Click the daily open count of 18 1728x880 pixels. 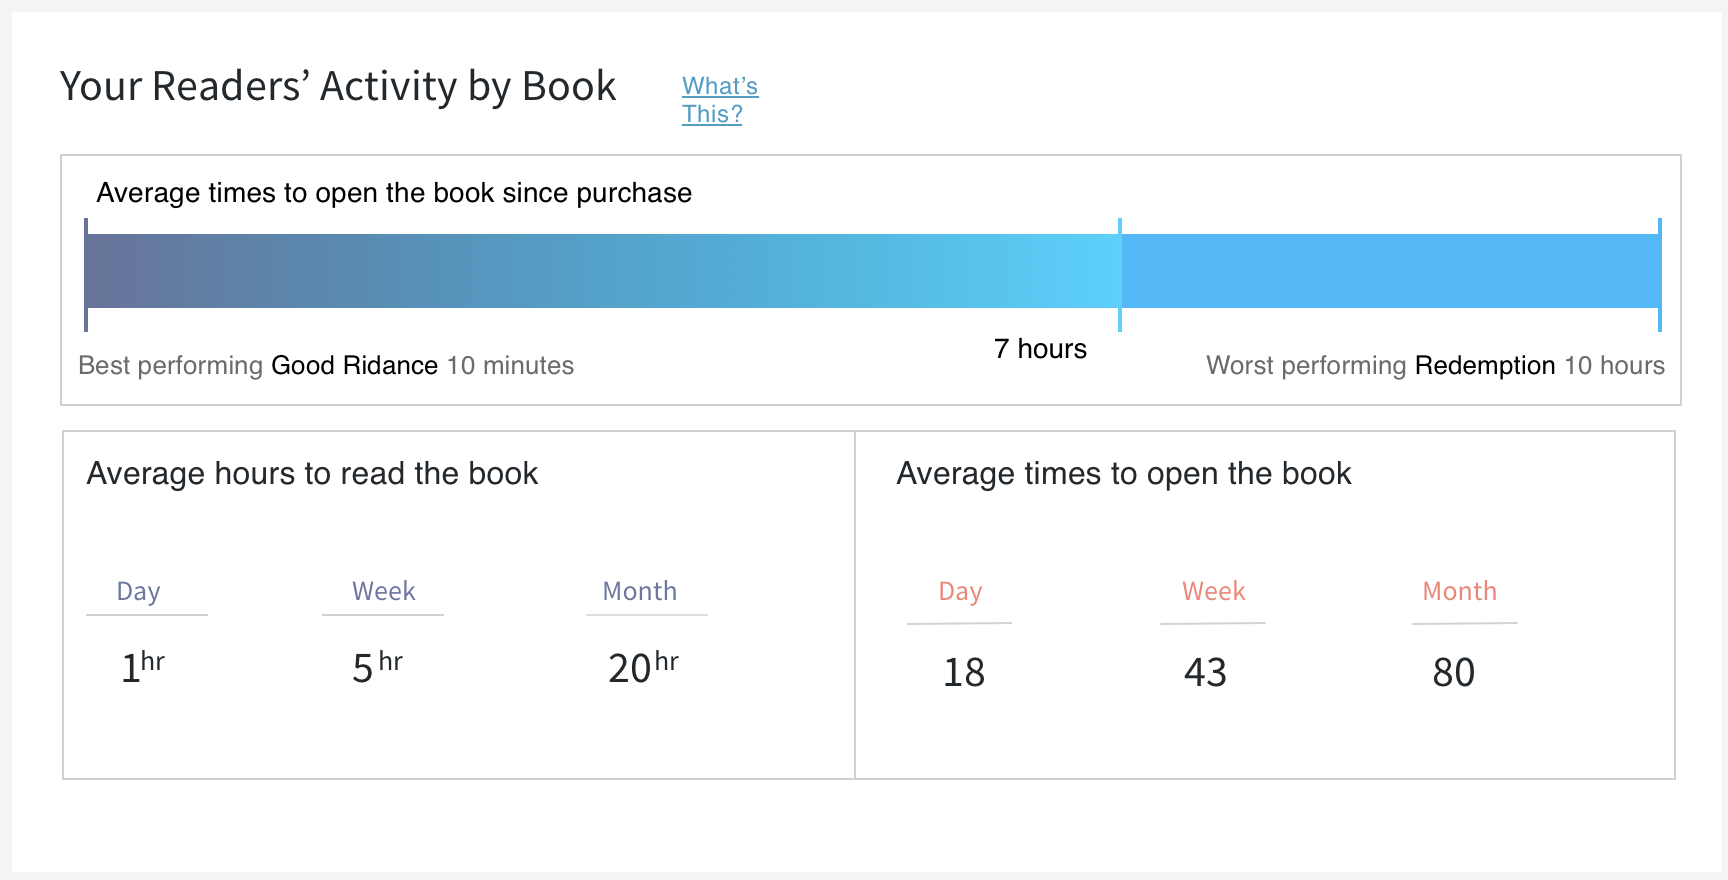[964, 673]
